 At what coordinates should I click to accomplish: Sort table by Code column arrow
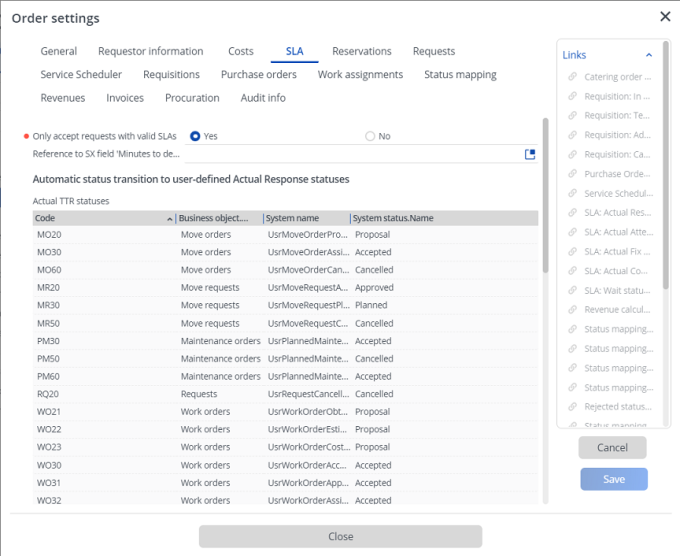169,218
